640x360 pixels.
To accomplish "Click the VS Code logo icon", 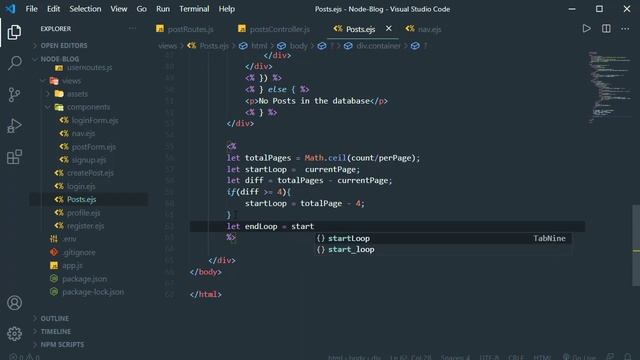I will (10, 9).
